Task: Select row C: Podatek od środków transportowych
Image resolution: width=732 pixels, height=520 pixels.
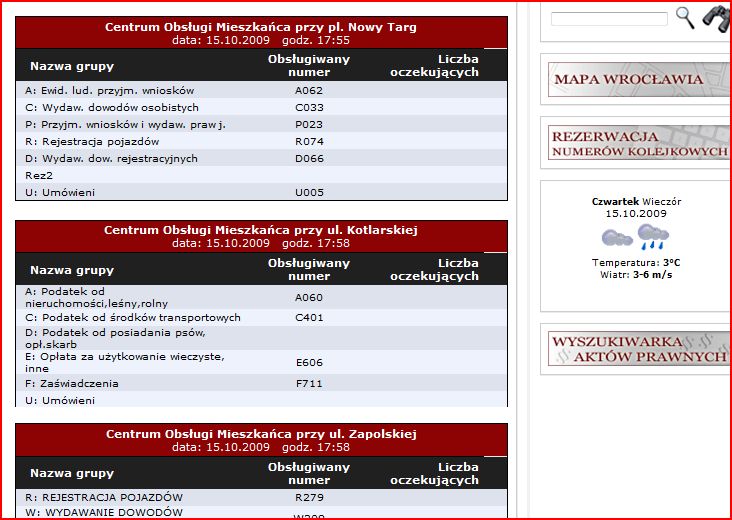Action: 261,317
